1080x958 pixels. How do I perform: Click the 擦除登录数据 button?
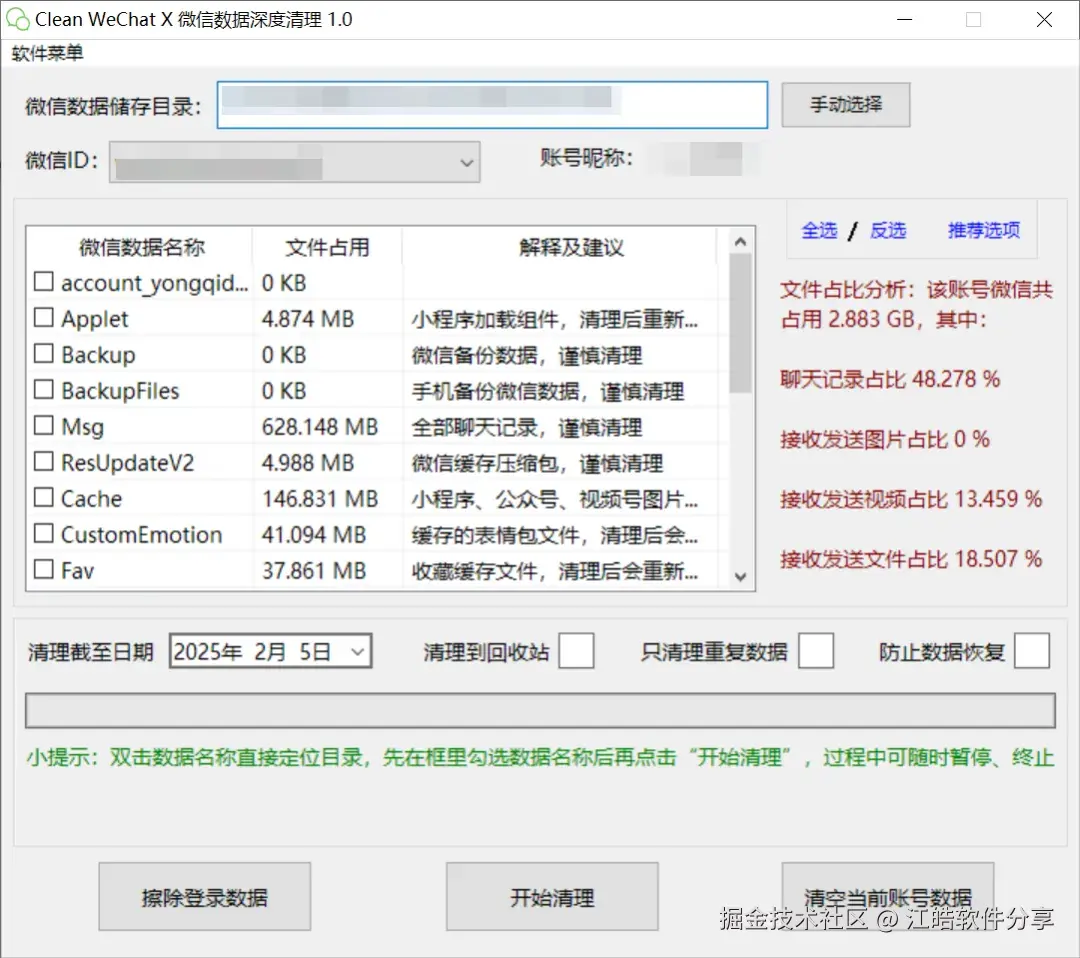205,897
